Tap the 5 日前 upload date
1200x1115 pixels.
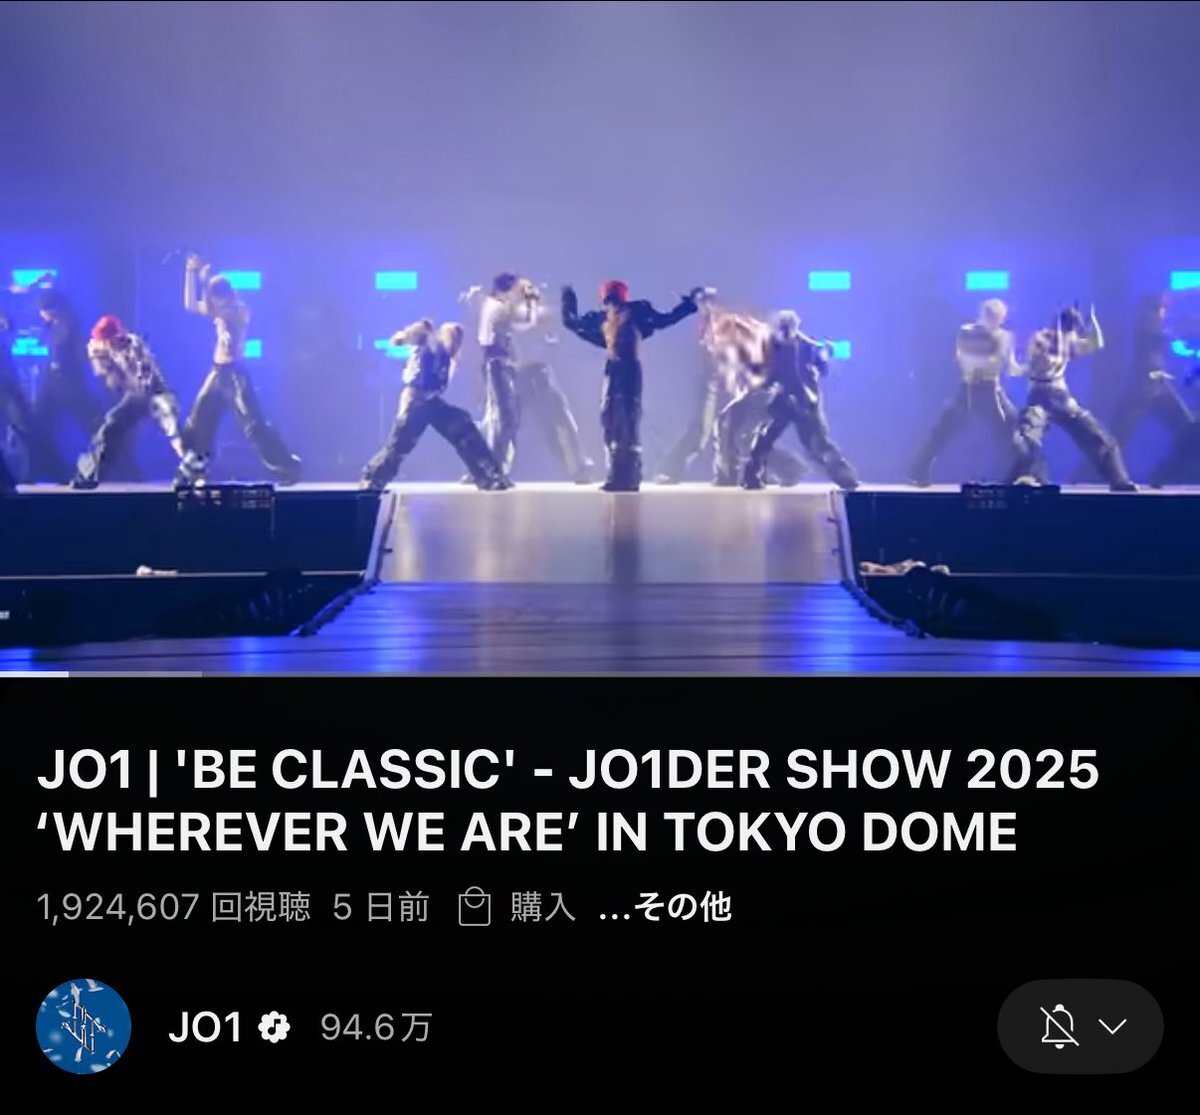(381, 907)
